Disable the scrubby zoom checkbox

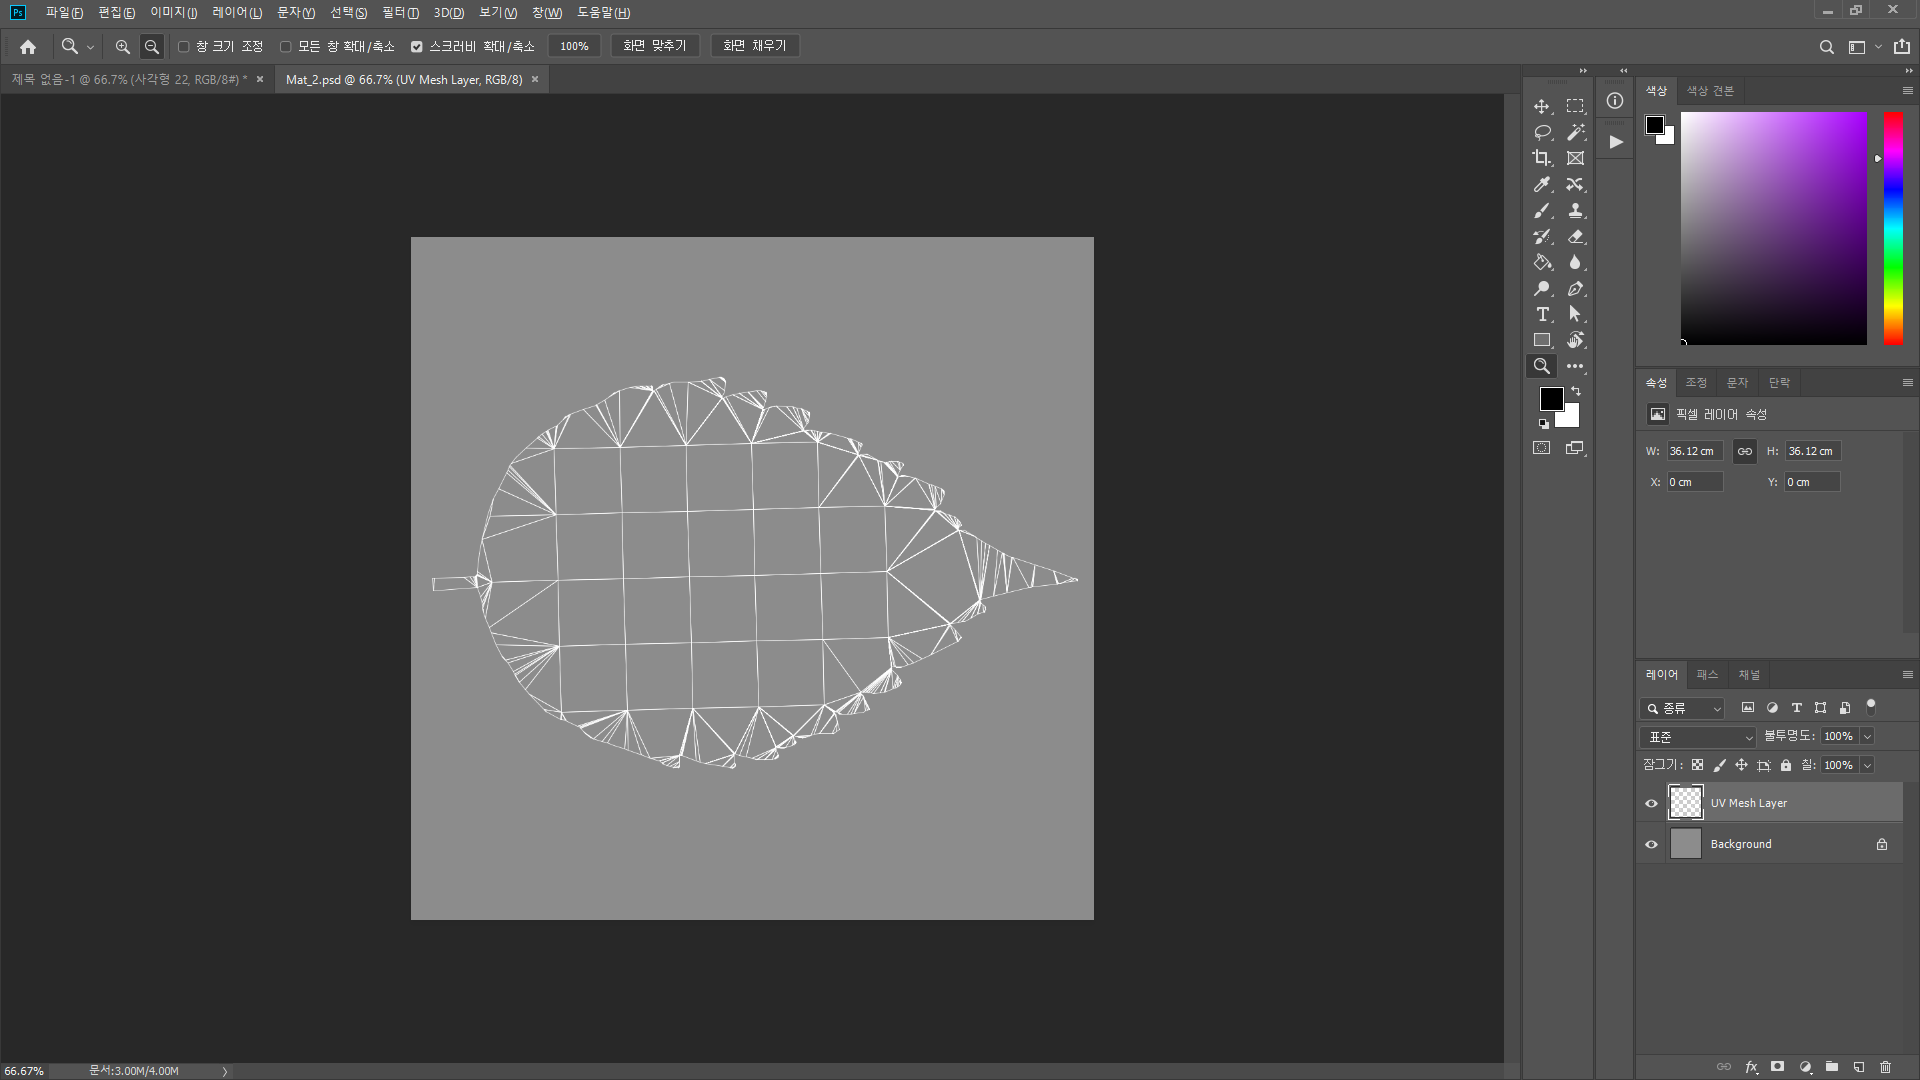417,46
